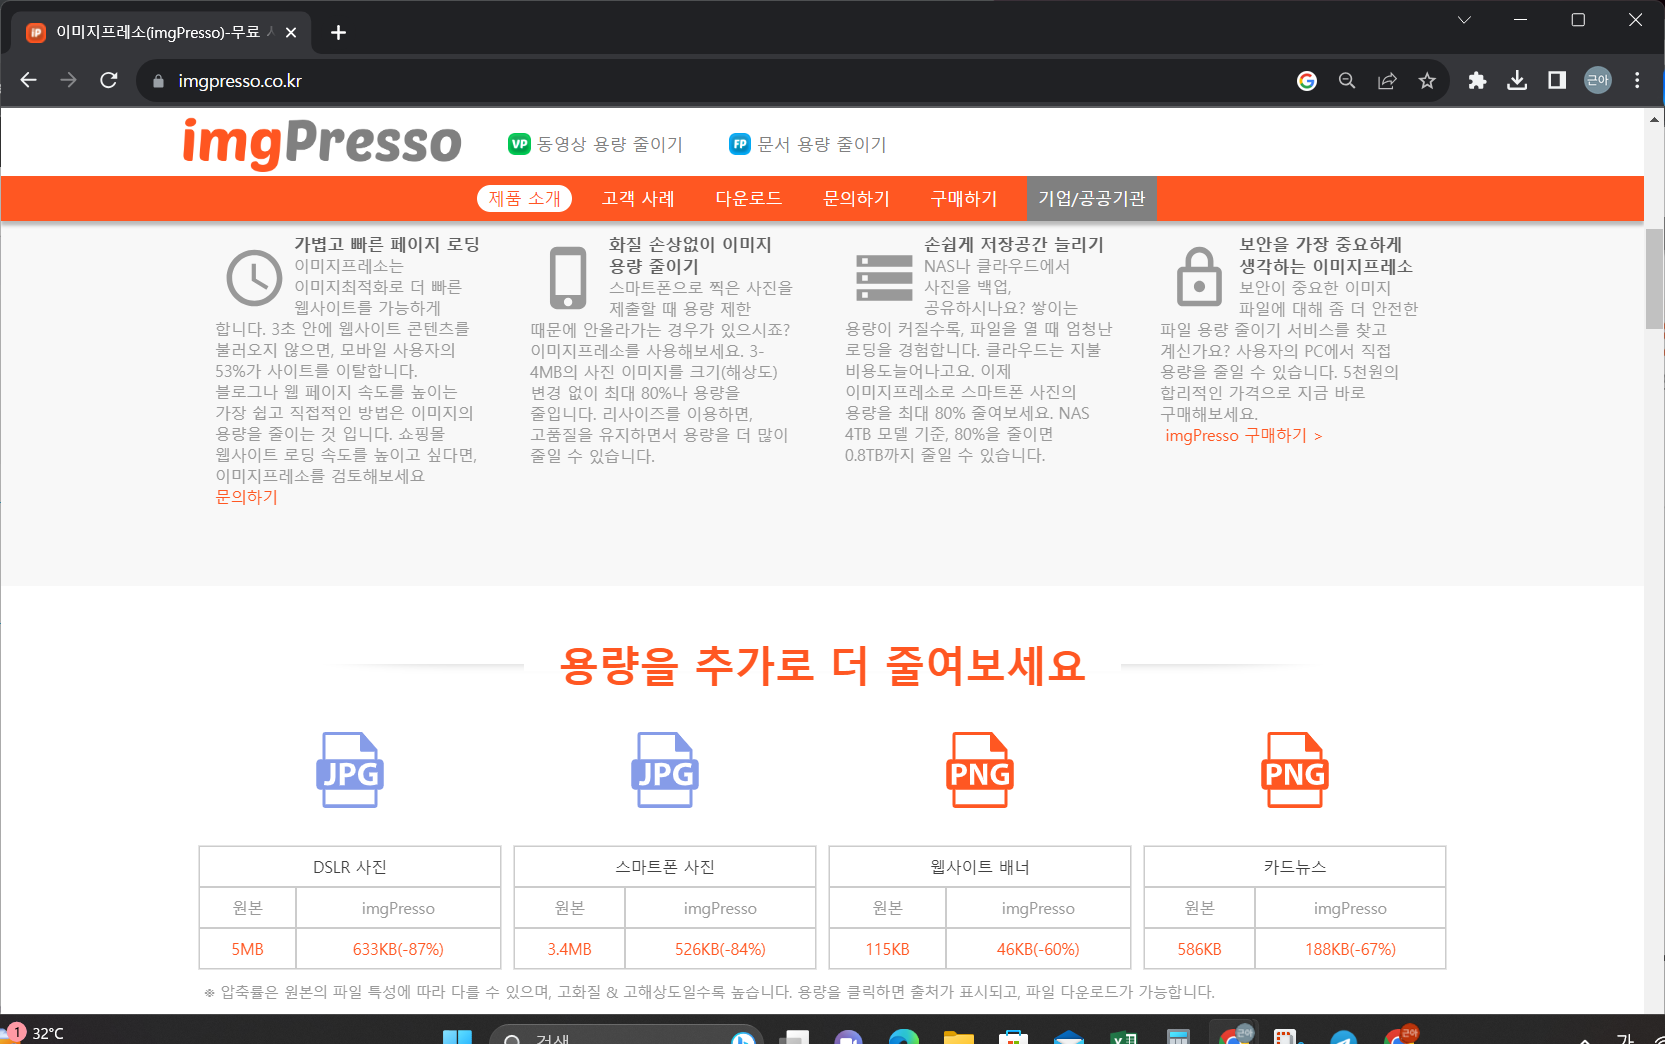This screenshot has width=1665, height=1044.
Task: Click the 3.4MB smartphone original size
Action: (569, 949)
